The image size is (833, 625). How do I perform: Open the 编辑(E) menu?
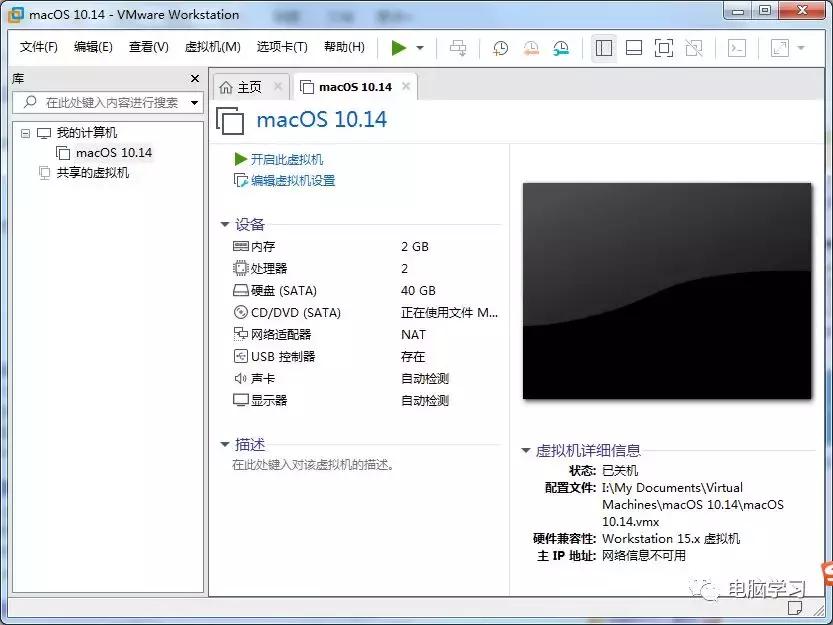tap(93, 47)
